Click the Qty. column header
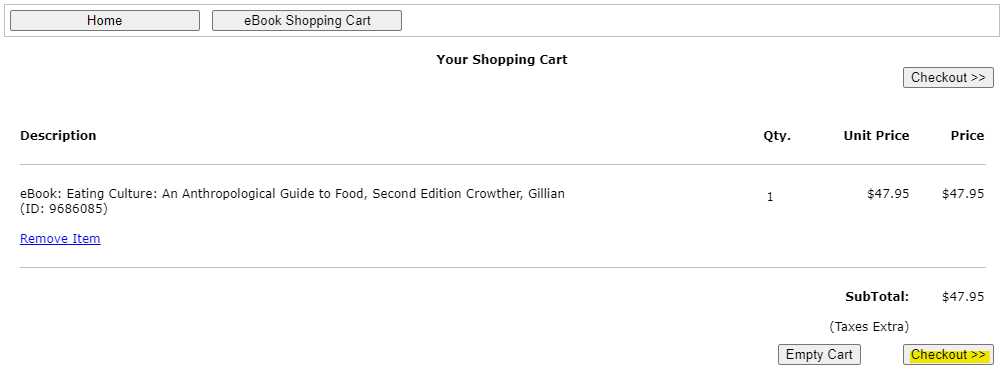Screen dimensions: 1004x372 click(777, 136)
